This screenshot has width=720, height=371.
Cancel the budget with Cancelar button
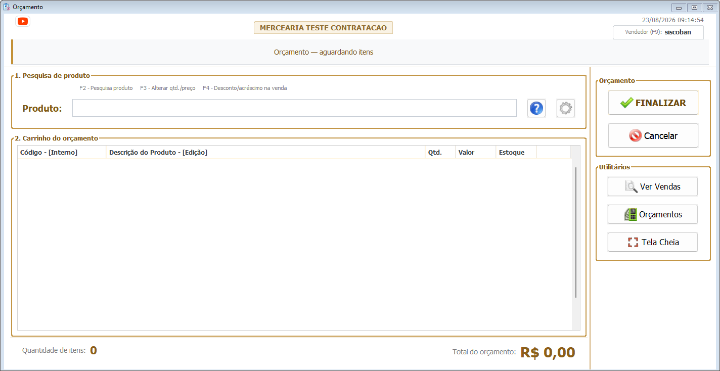click(x=653, y=135)
